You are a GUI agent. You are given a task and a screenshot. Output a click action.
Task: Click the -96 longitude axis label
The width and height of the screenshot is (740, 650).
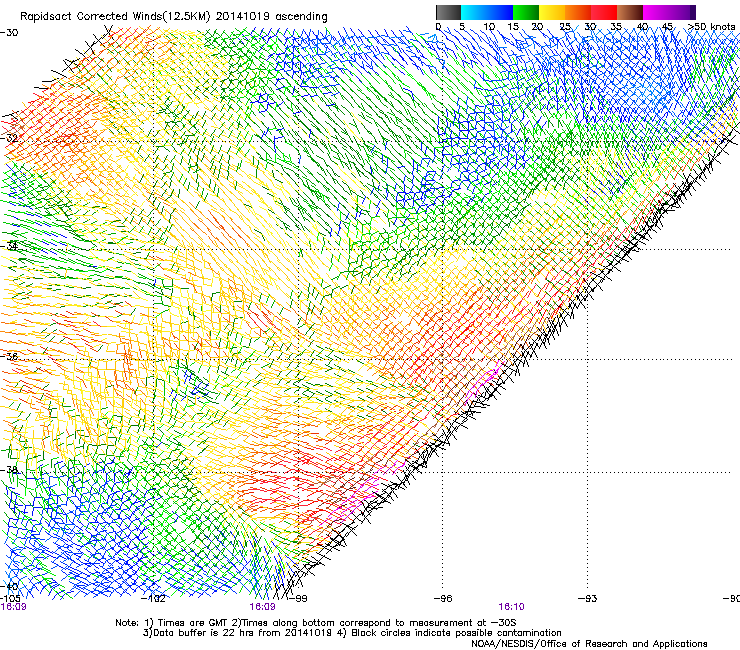tap(442, 599)
